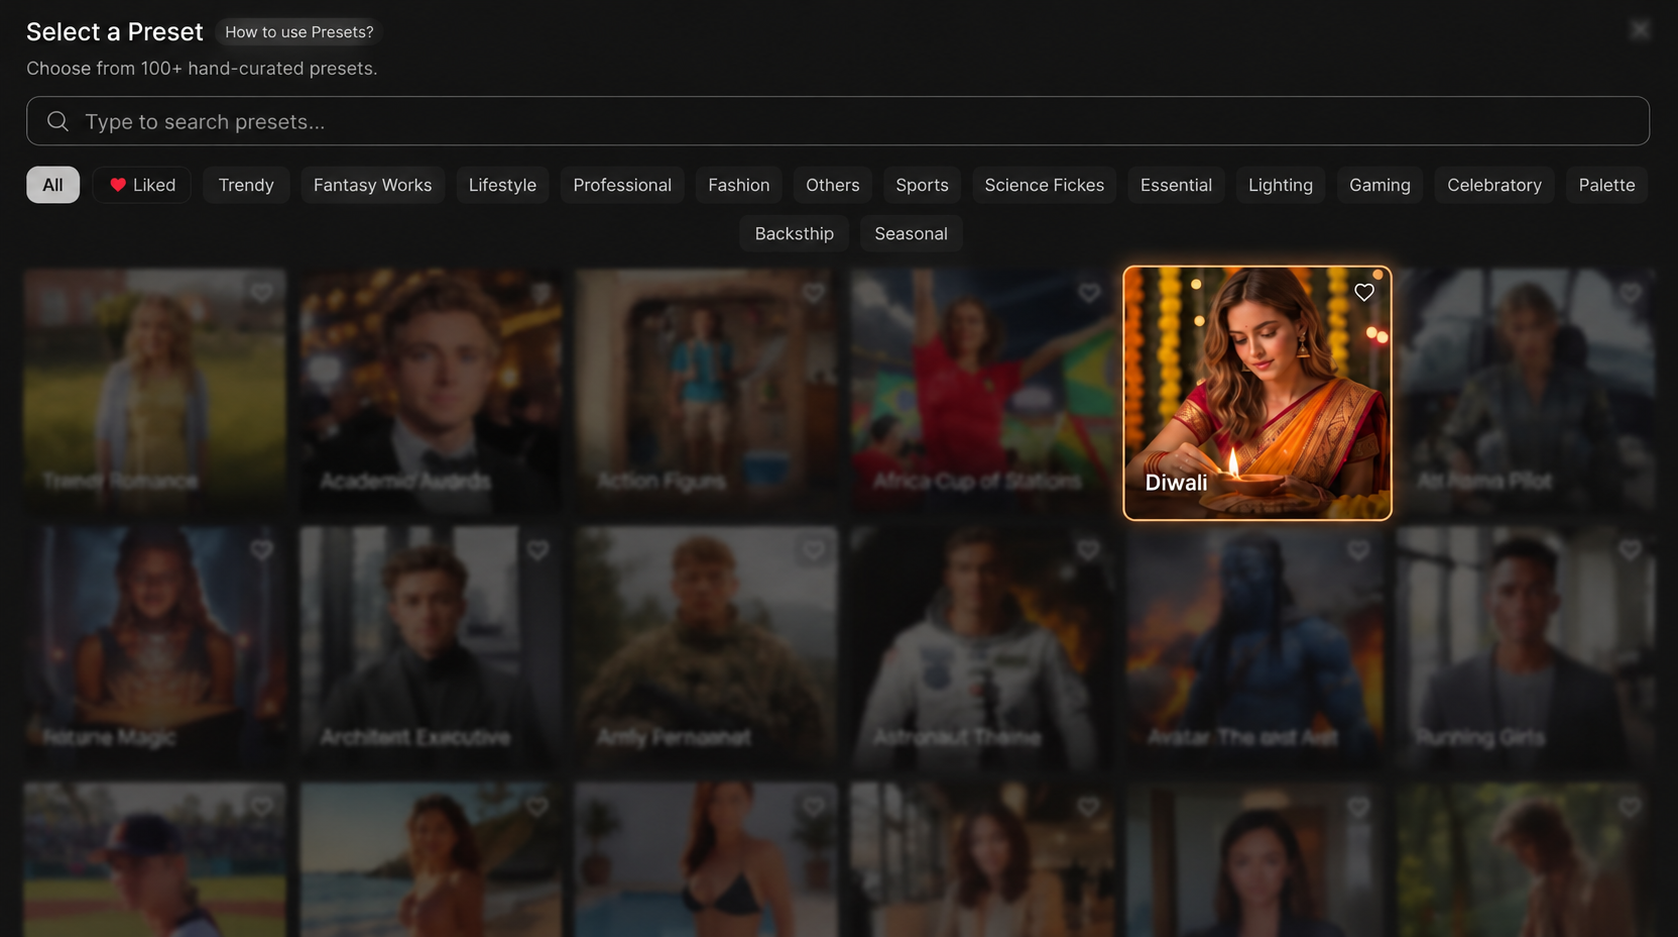
Task: Show the Fantasy Works category
Action: click(x=372, y=185)
